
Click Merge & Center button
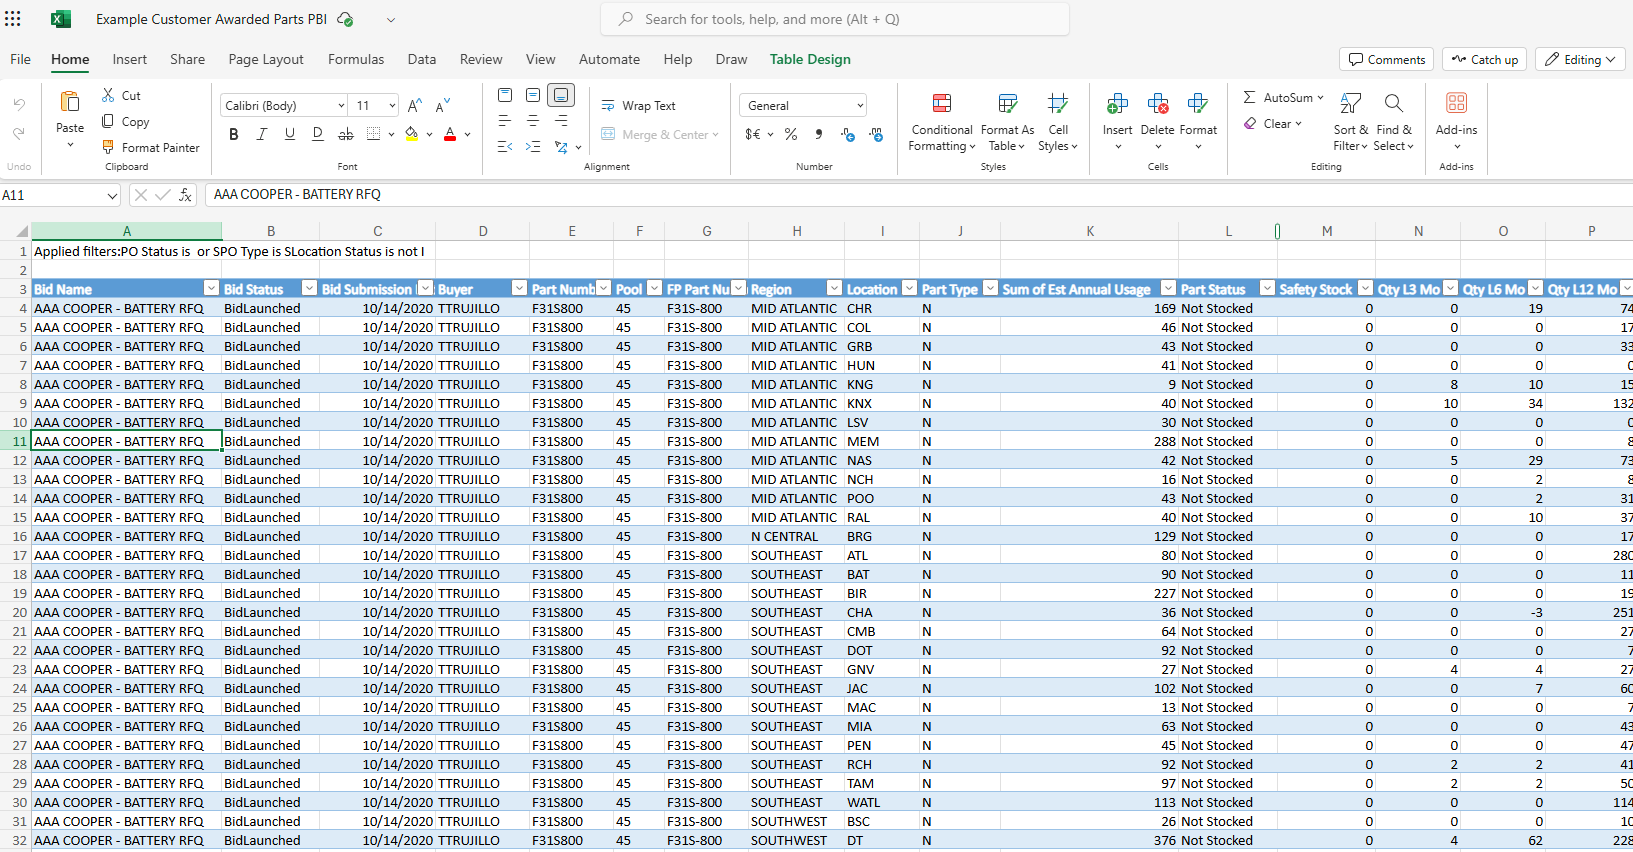pyautogui.click(x=659, y=134)
